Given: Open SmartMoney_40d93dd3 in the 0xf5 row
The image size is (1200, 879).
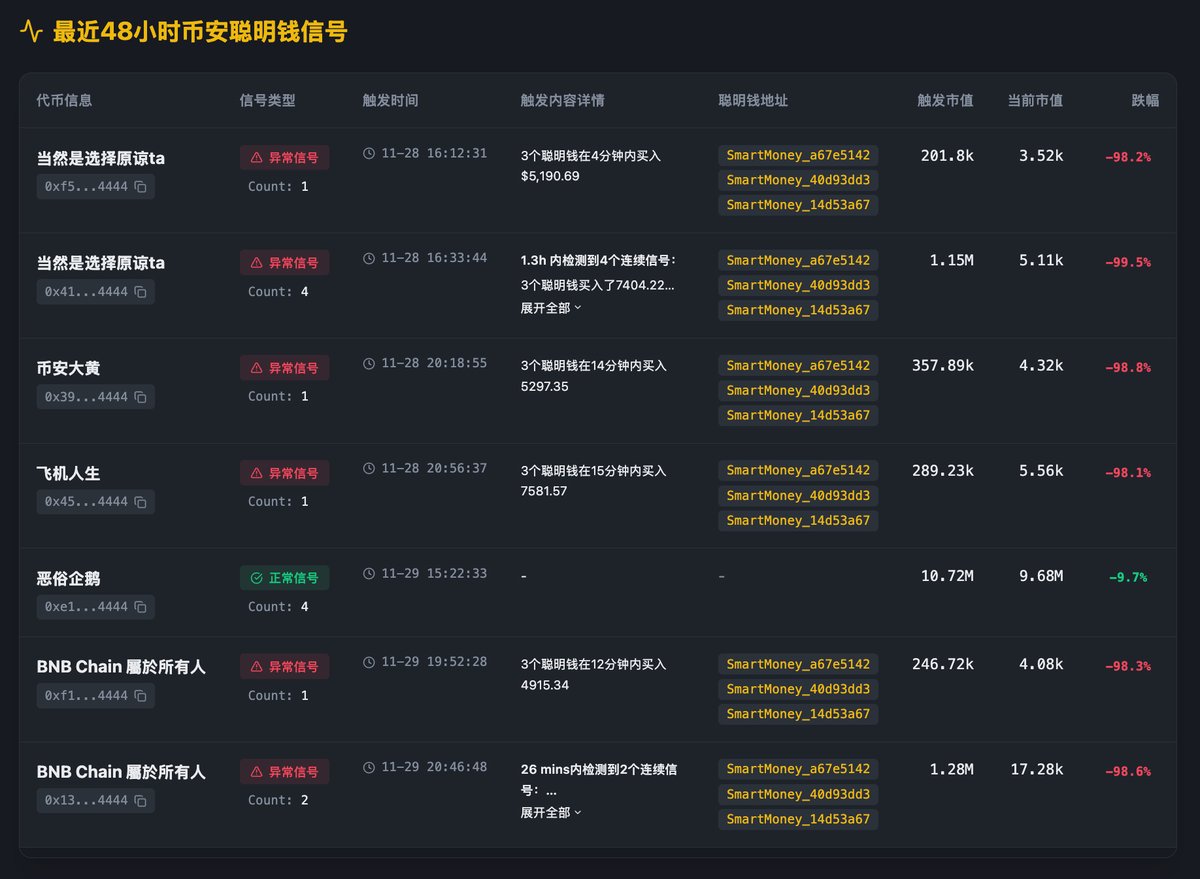Looking at the screenshot, I should pyautogui.click(x=798, y=180).
